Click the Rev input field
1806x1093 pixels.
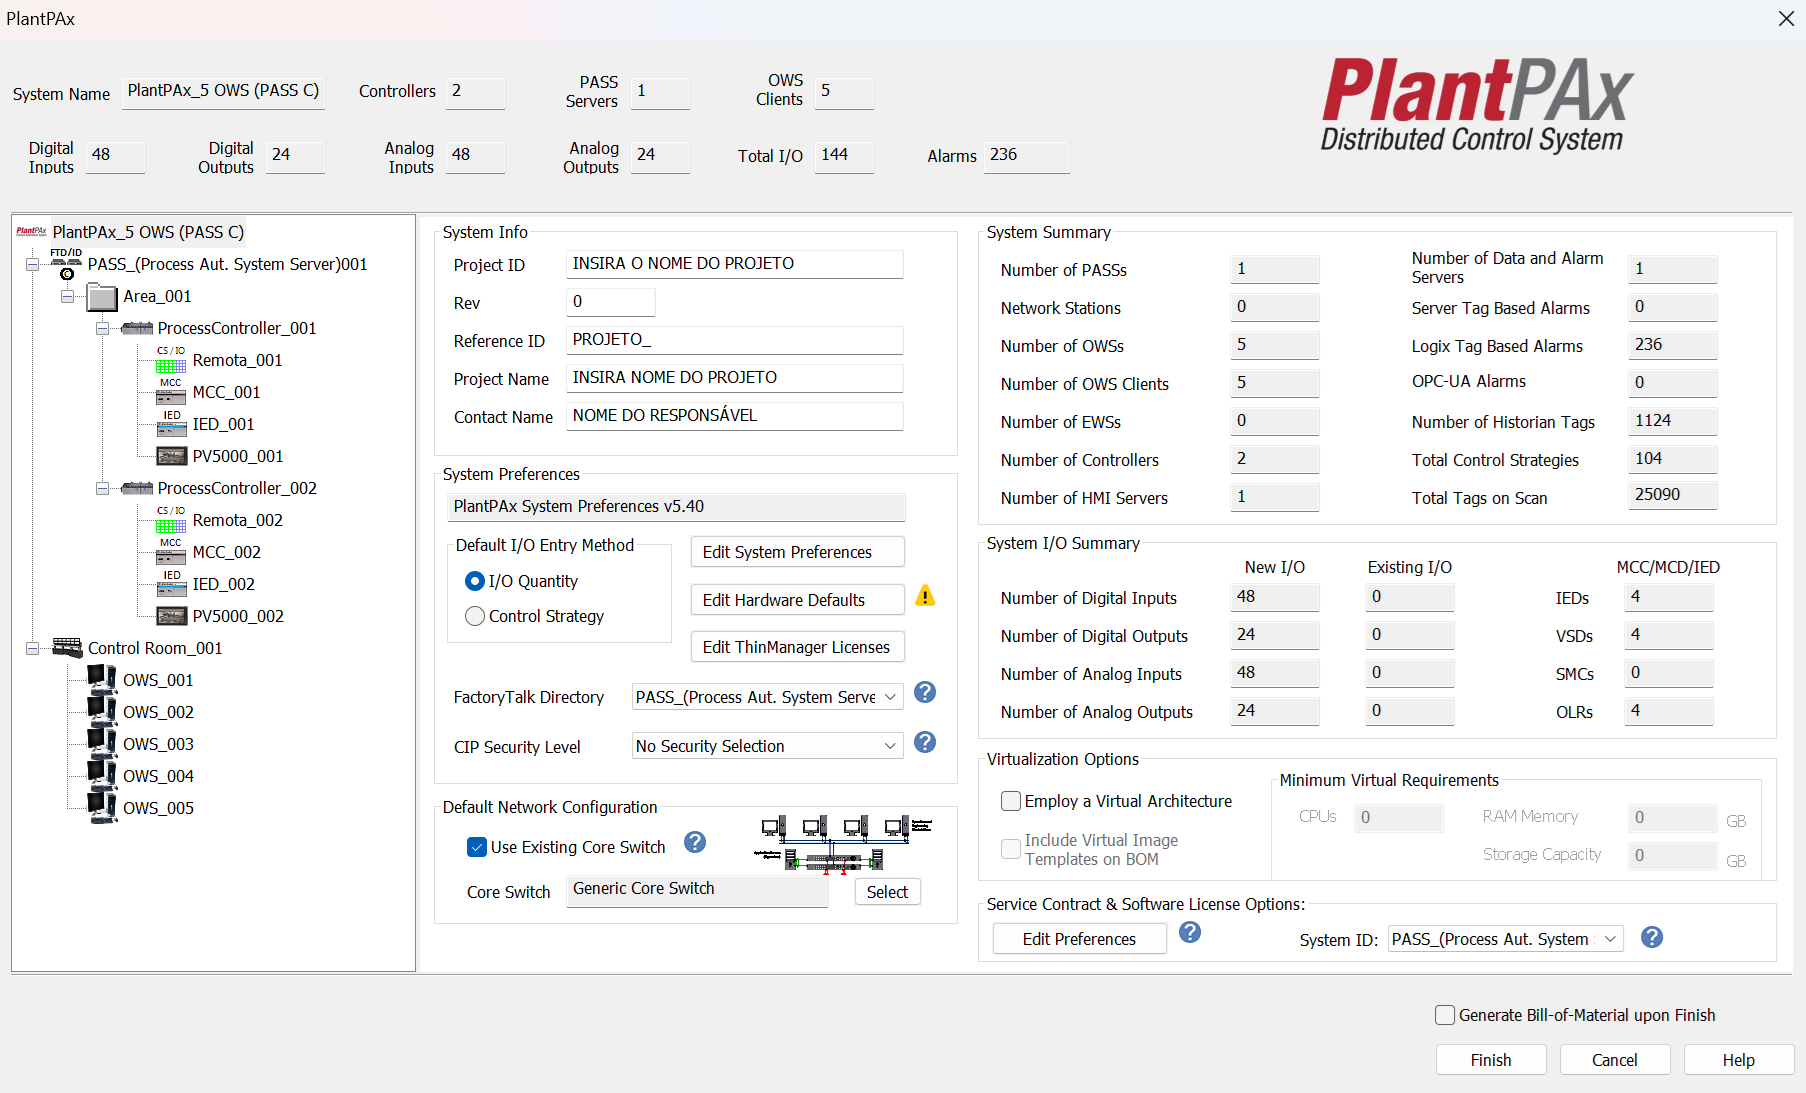610,302
